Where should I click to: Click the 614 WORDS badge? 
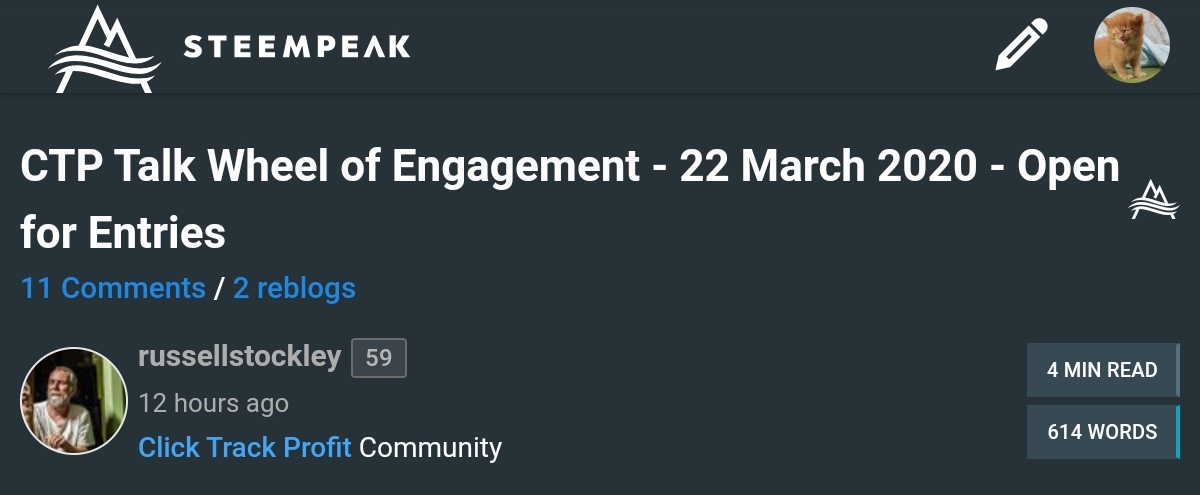point(1101,432)
